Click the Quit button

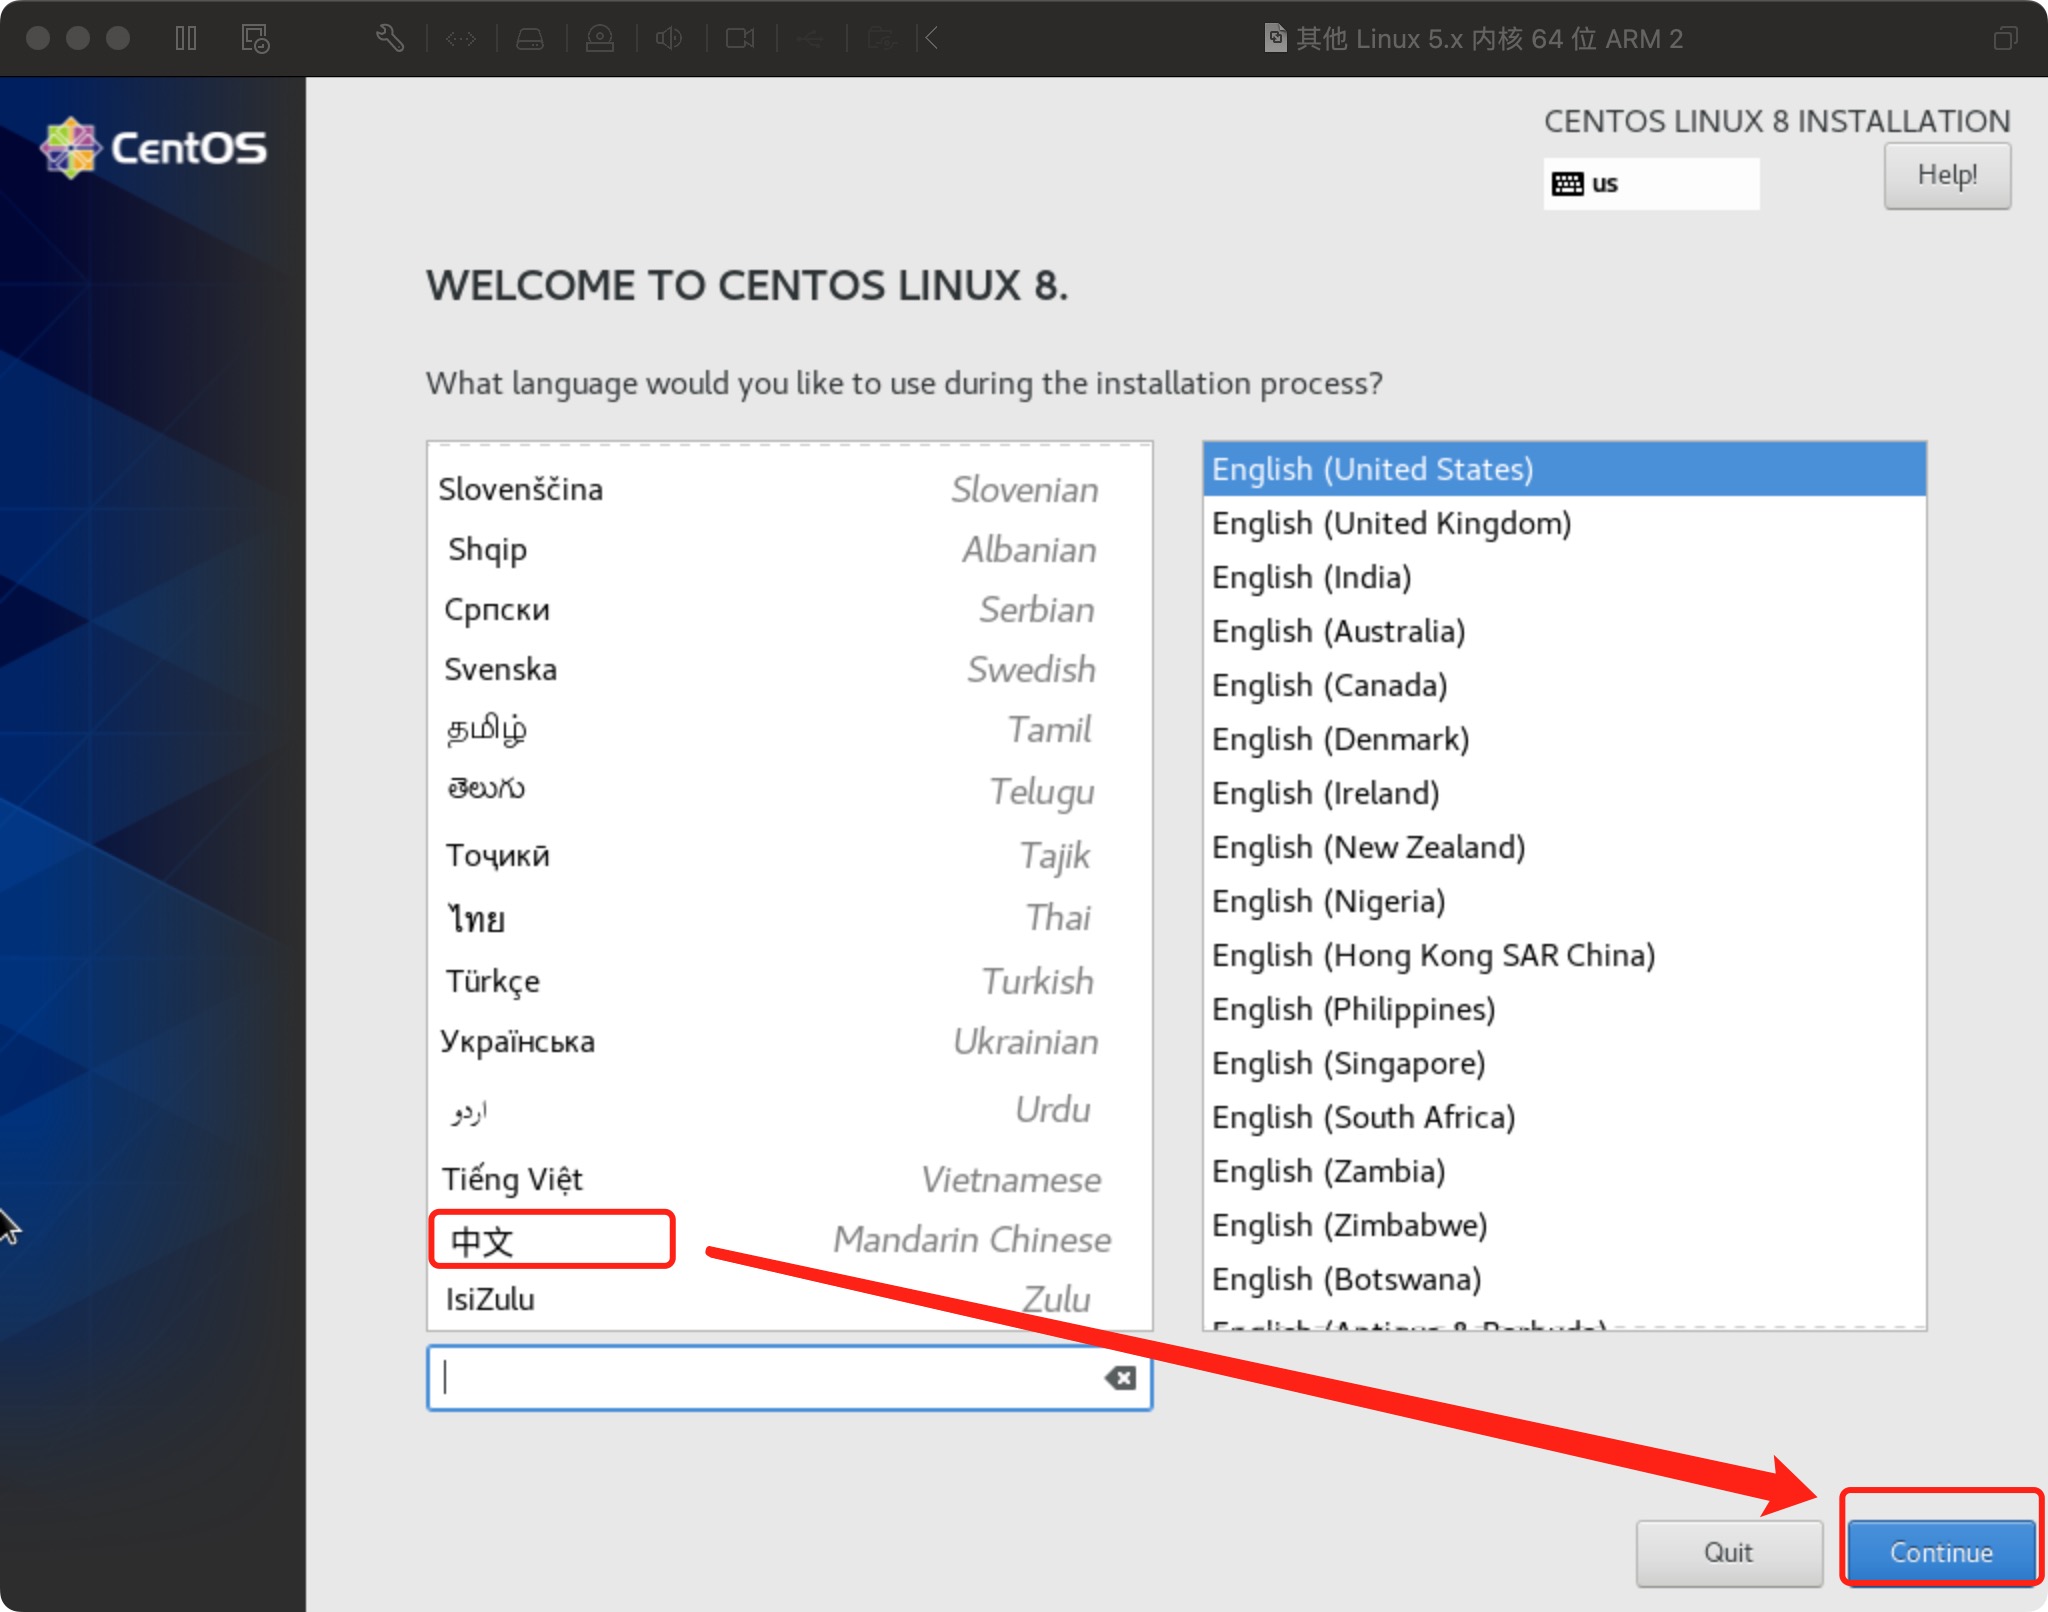click(x=1728, y=1552)
